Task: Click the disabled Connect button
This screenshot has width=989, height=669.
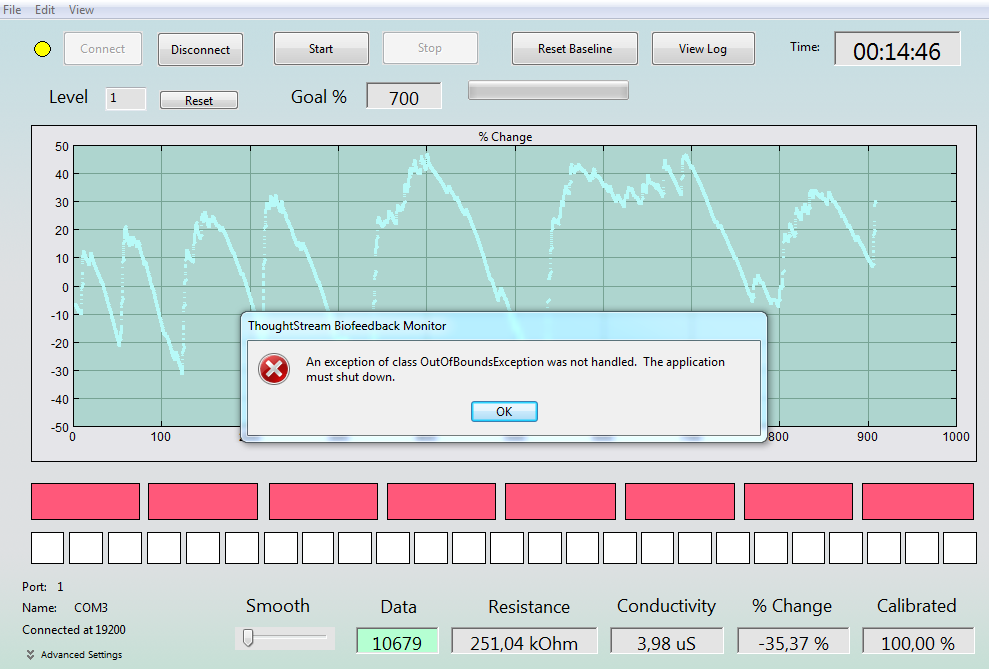Action: click(103, 49)
